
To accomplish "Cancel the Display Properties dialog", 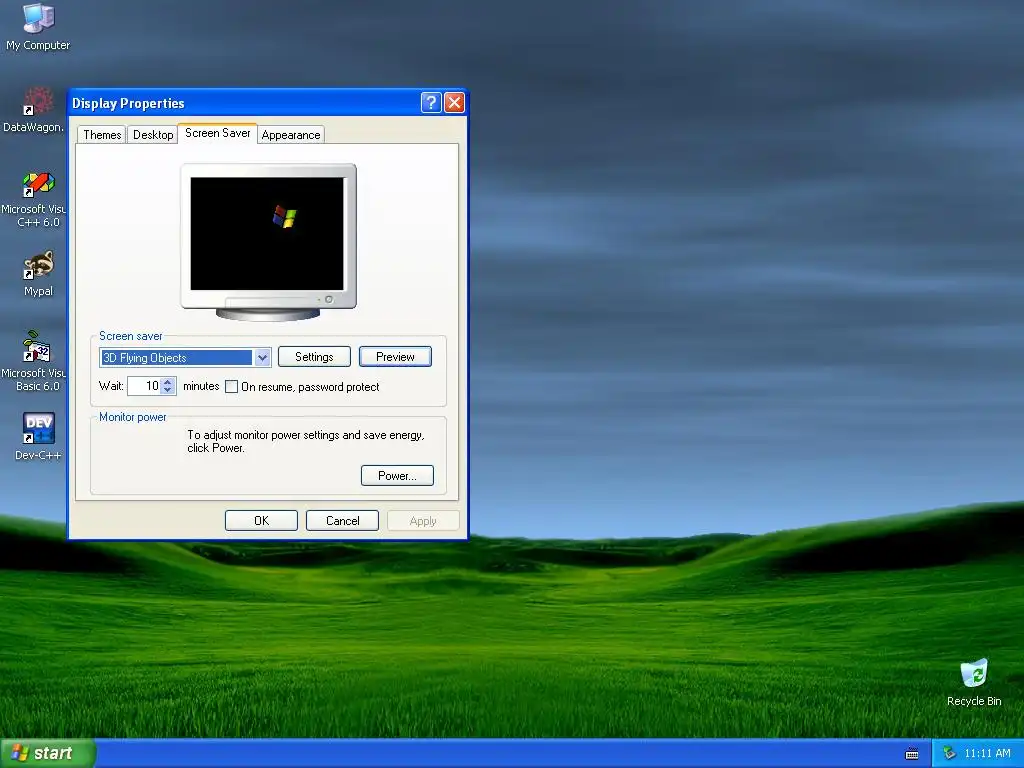I will pos(342,520).
